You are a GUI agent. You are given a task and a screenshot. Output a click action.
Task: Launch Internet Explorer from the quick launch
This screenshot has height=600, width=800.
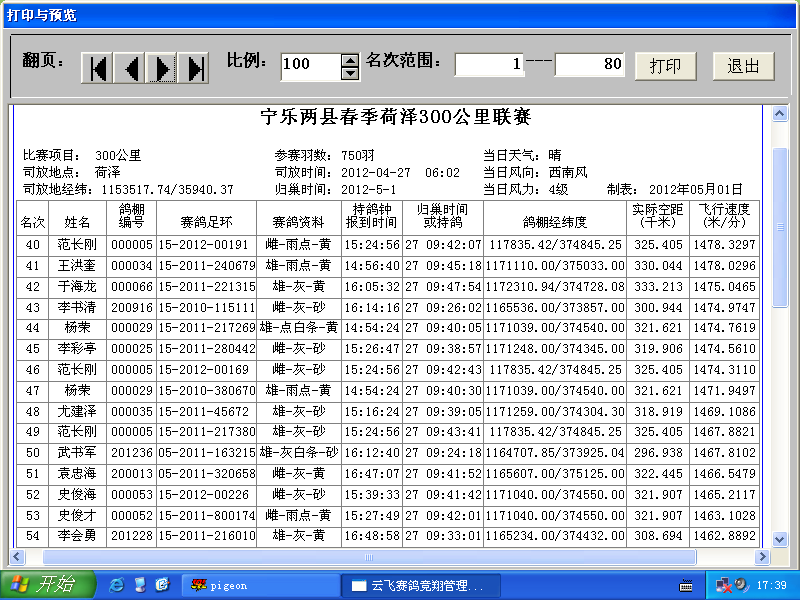(x=117, y=584)
